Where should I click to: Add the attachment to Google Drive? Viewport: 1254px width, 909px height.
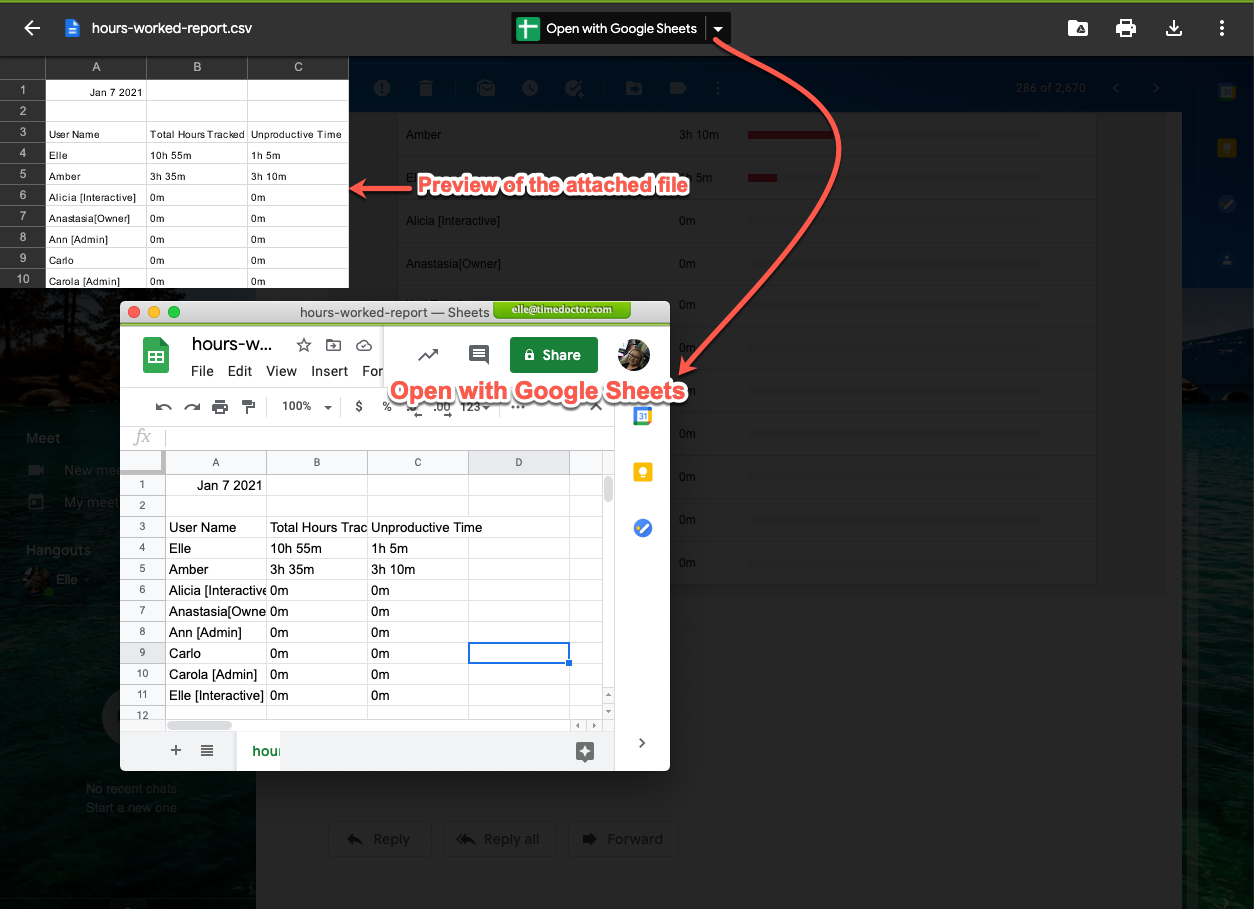coord(1078,28)
